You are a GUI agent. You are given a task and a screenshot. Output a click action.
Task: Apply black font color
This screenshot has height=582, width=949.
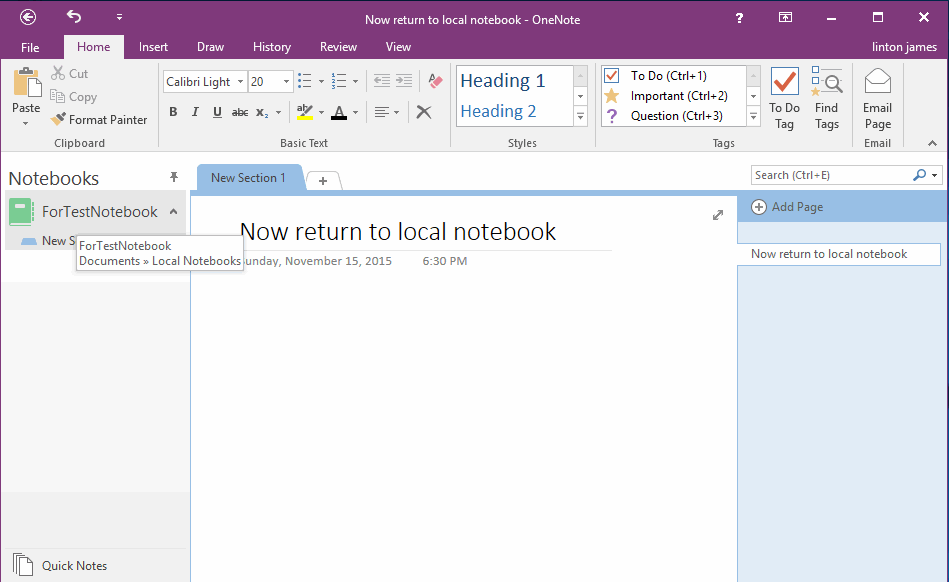[339, 112]
